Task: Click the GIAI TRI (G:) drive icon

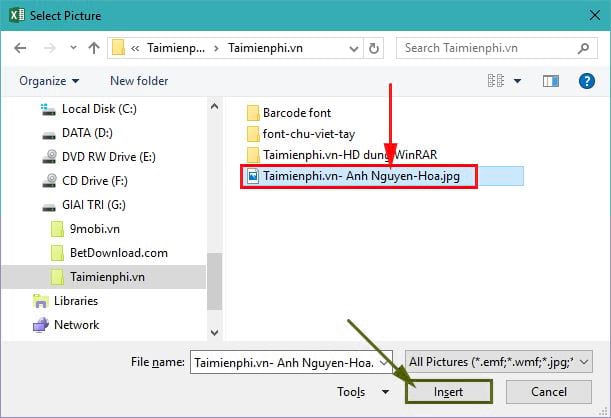Action: point(49,207)
